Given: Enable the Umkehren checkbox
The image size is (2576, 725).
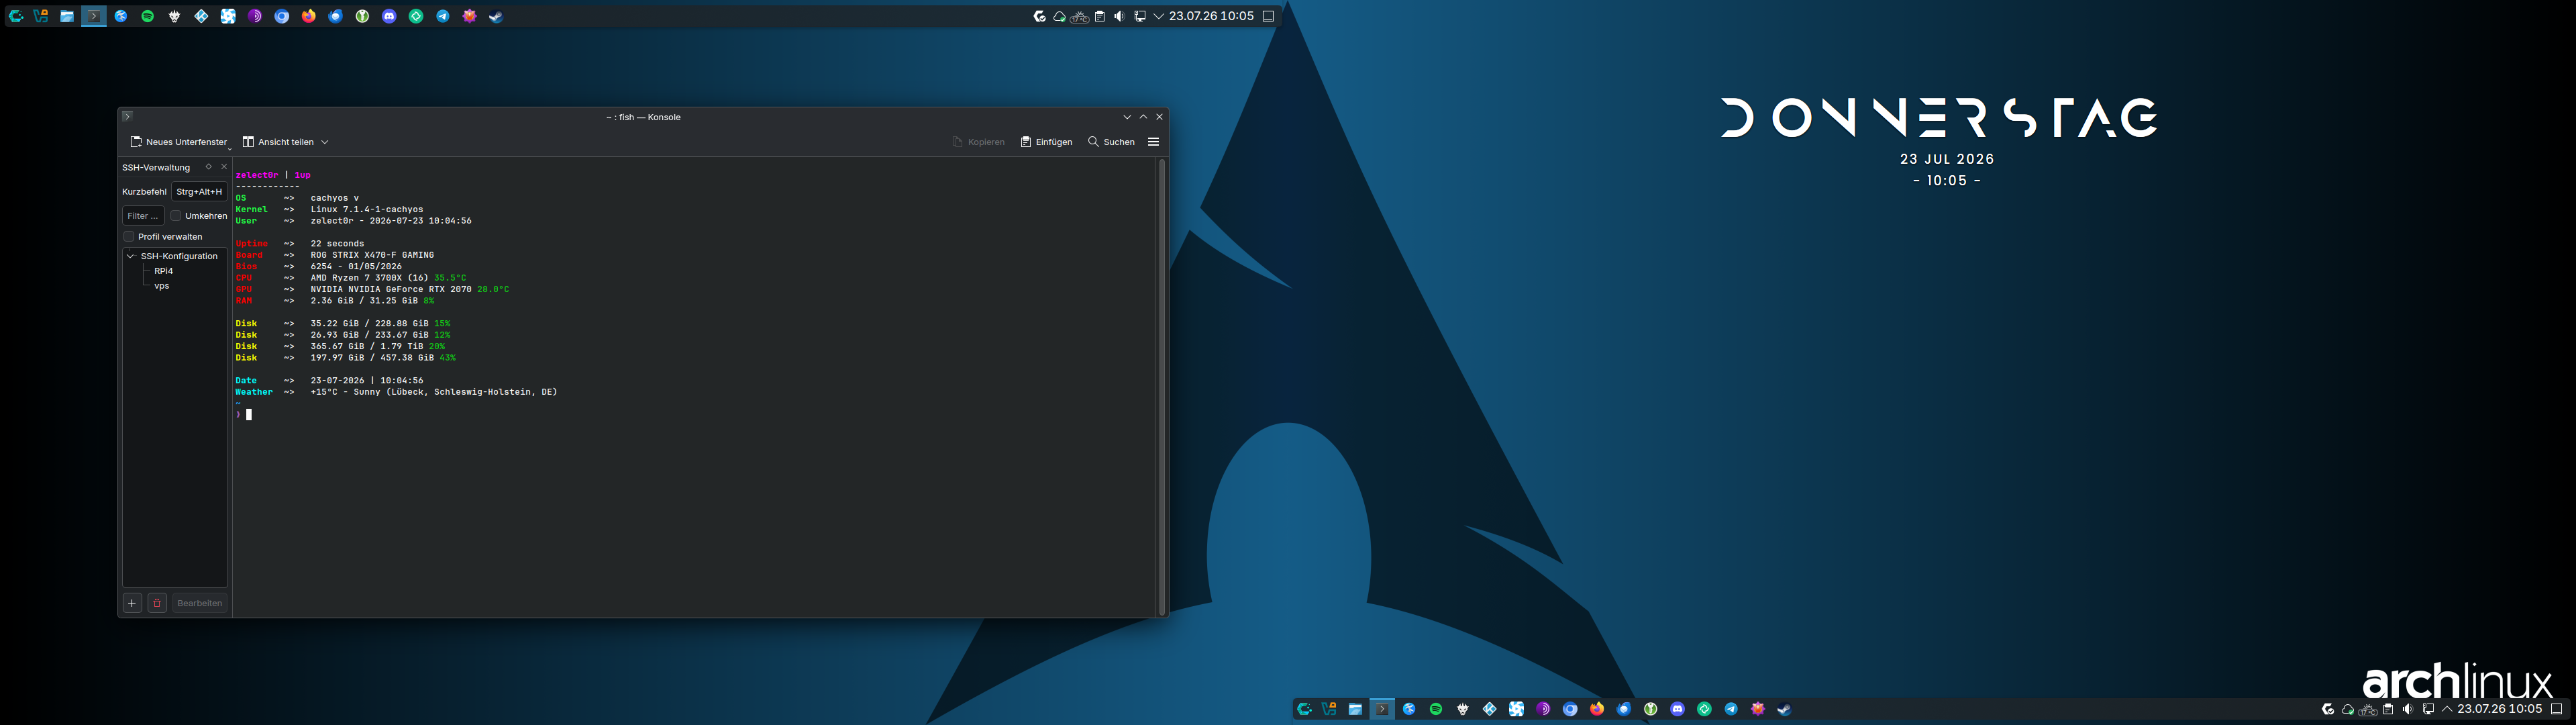Looking at the screenshot, I should 176,215.
